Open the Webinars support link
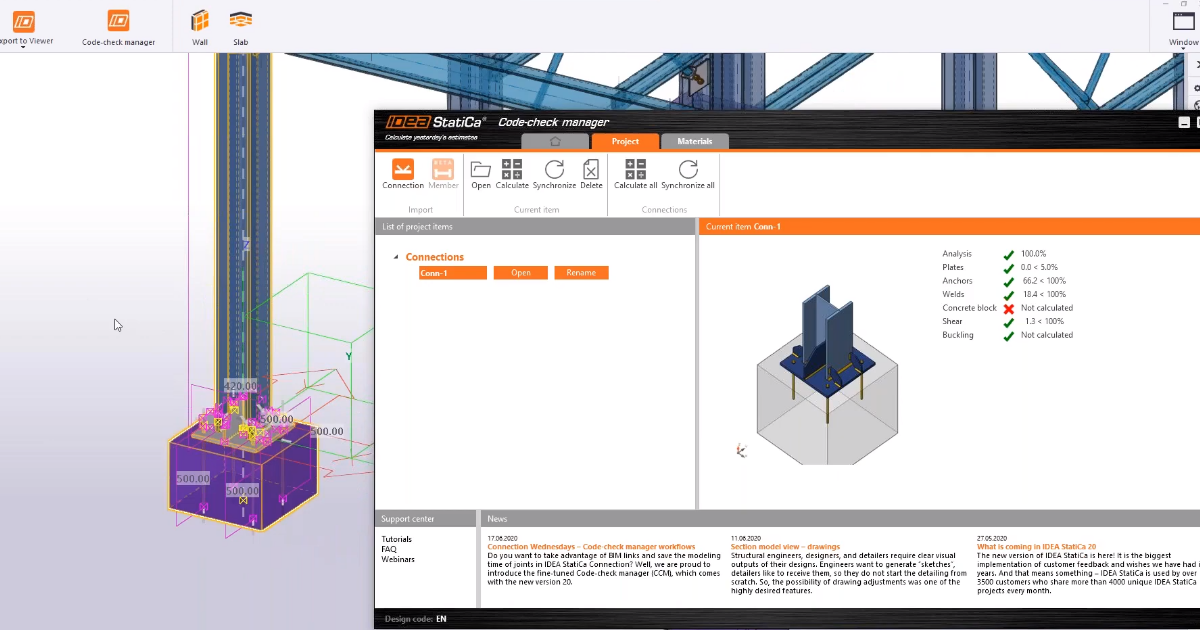 click(x=398, y=560)
